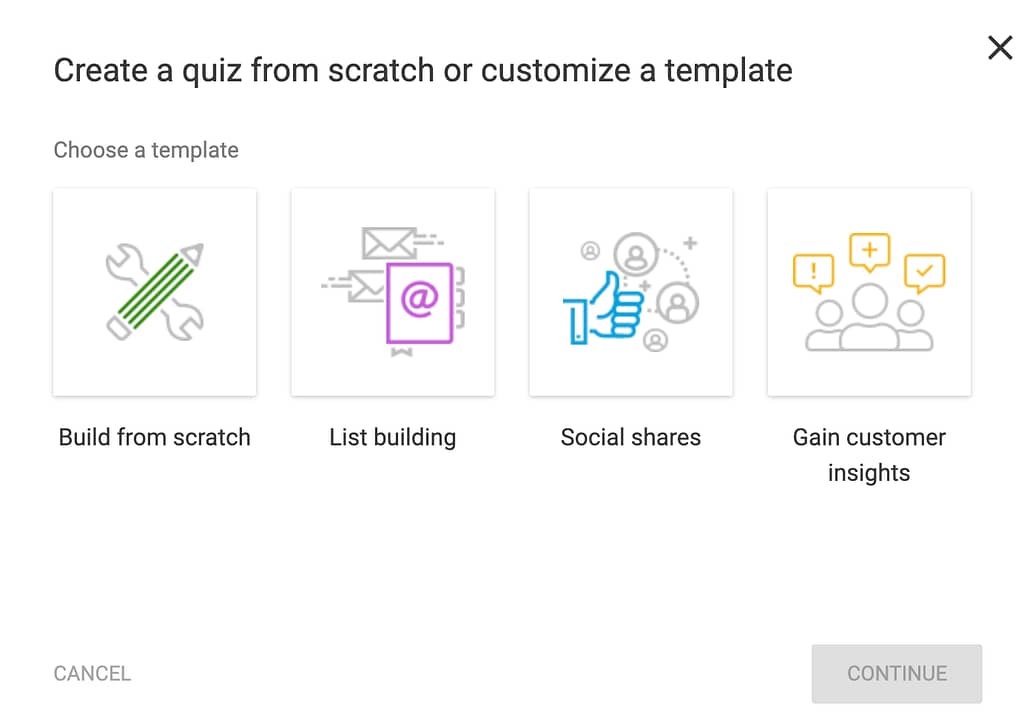Select the Social shares template card

631,292
